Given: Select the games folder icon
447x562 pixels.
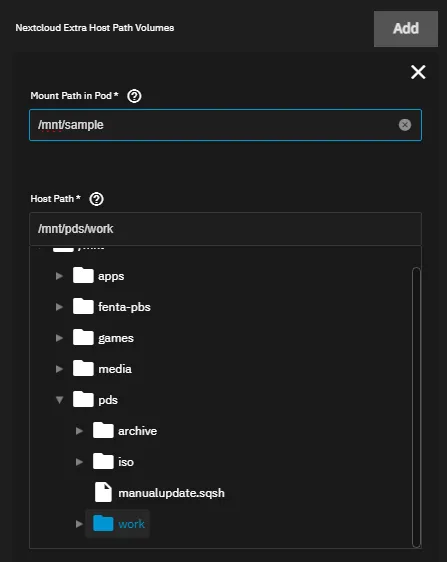Looking at the screenshot, I should (x=83, y=337).
